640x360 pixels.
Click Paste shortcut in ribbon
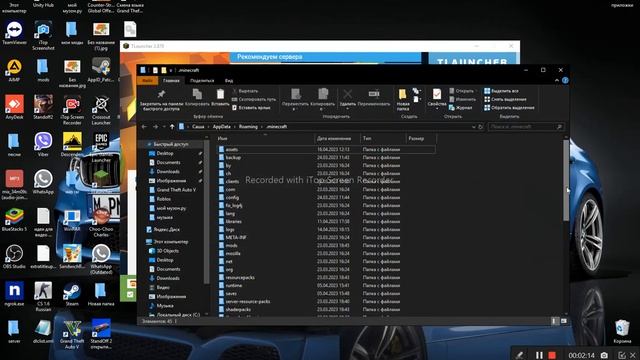coord(251,108)
